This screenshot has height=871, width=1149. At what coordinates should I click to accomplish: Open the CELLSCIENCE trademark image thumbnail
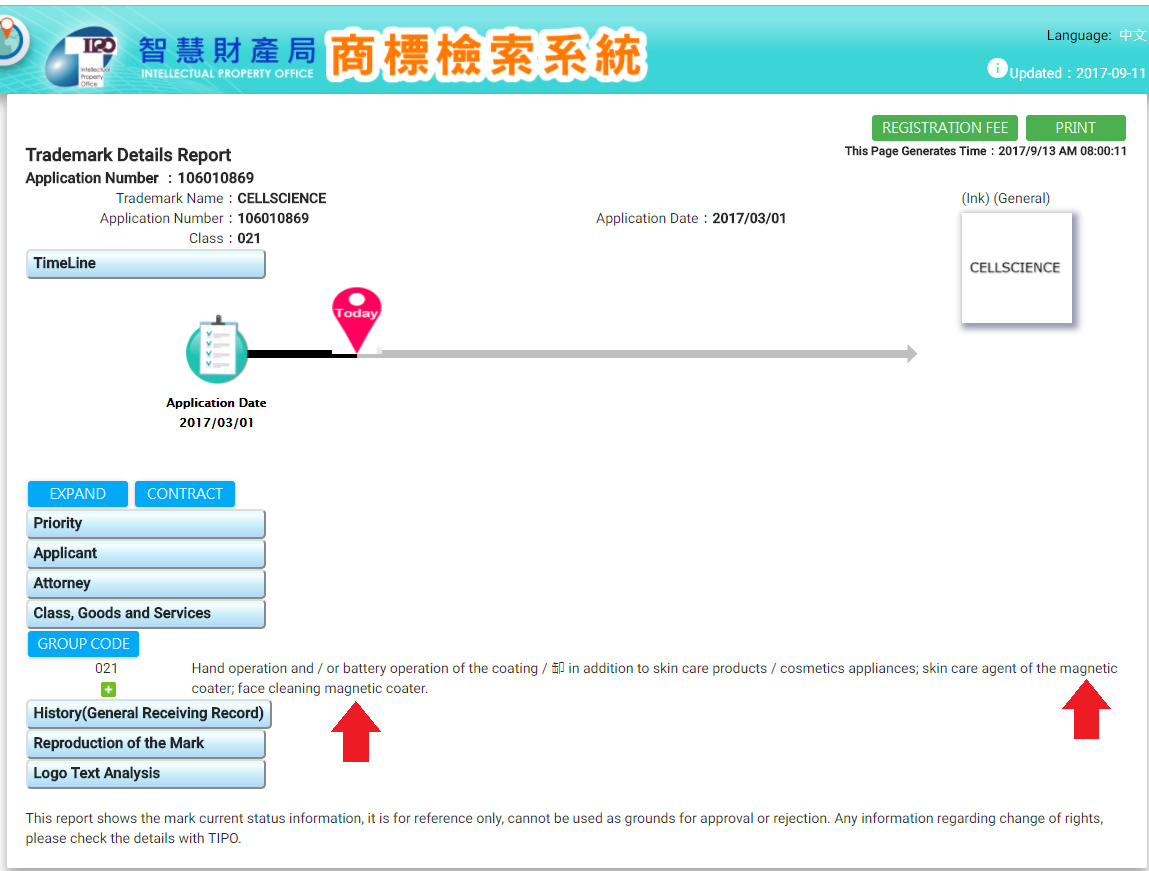pos(1016,267)
